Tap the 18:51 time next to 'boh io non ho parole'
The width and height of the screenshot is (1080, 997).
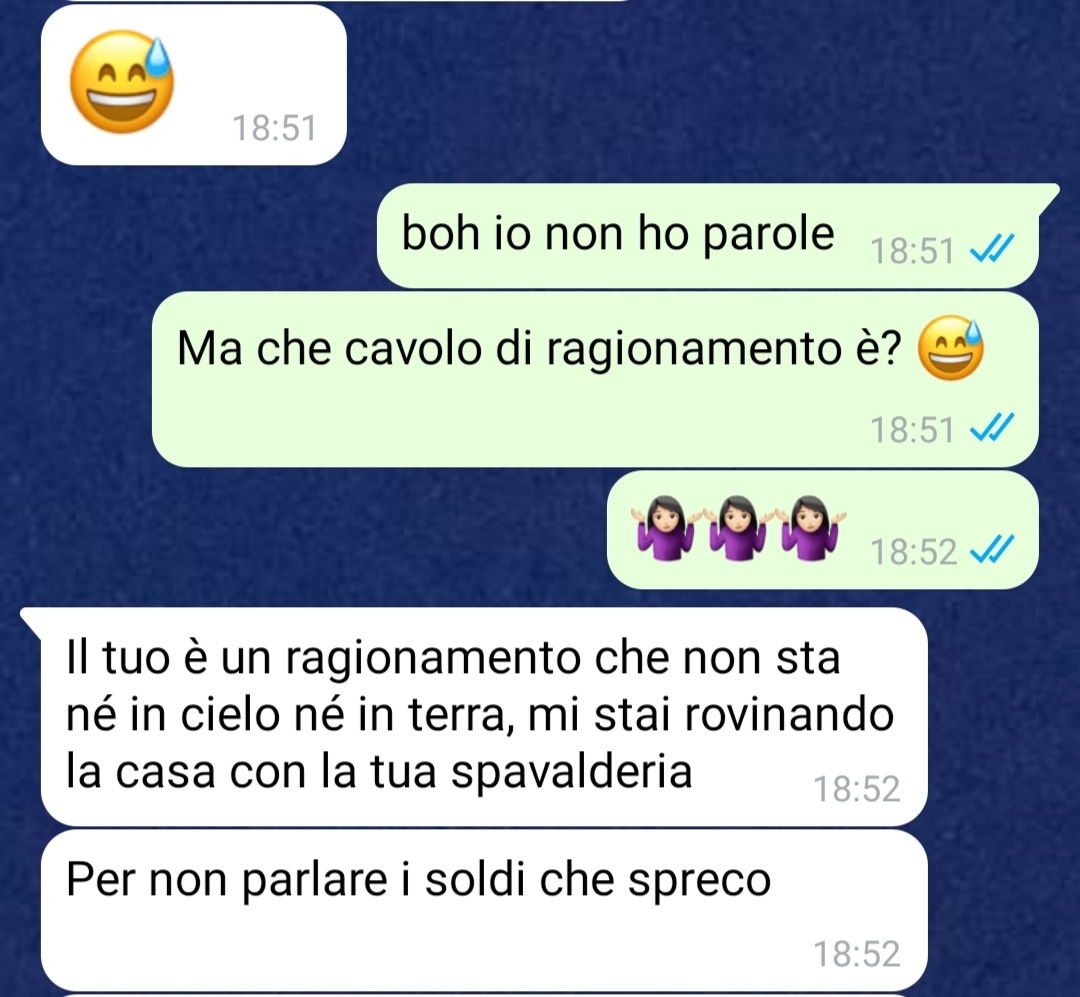(913, 251)
